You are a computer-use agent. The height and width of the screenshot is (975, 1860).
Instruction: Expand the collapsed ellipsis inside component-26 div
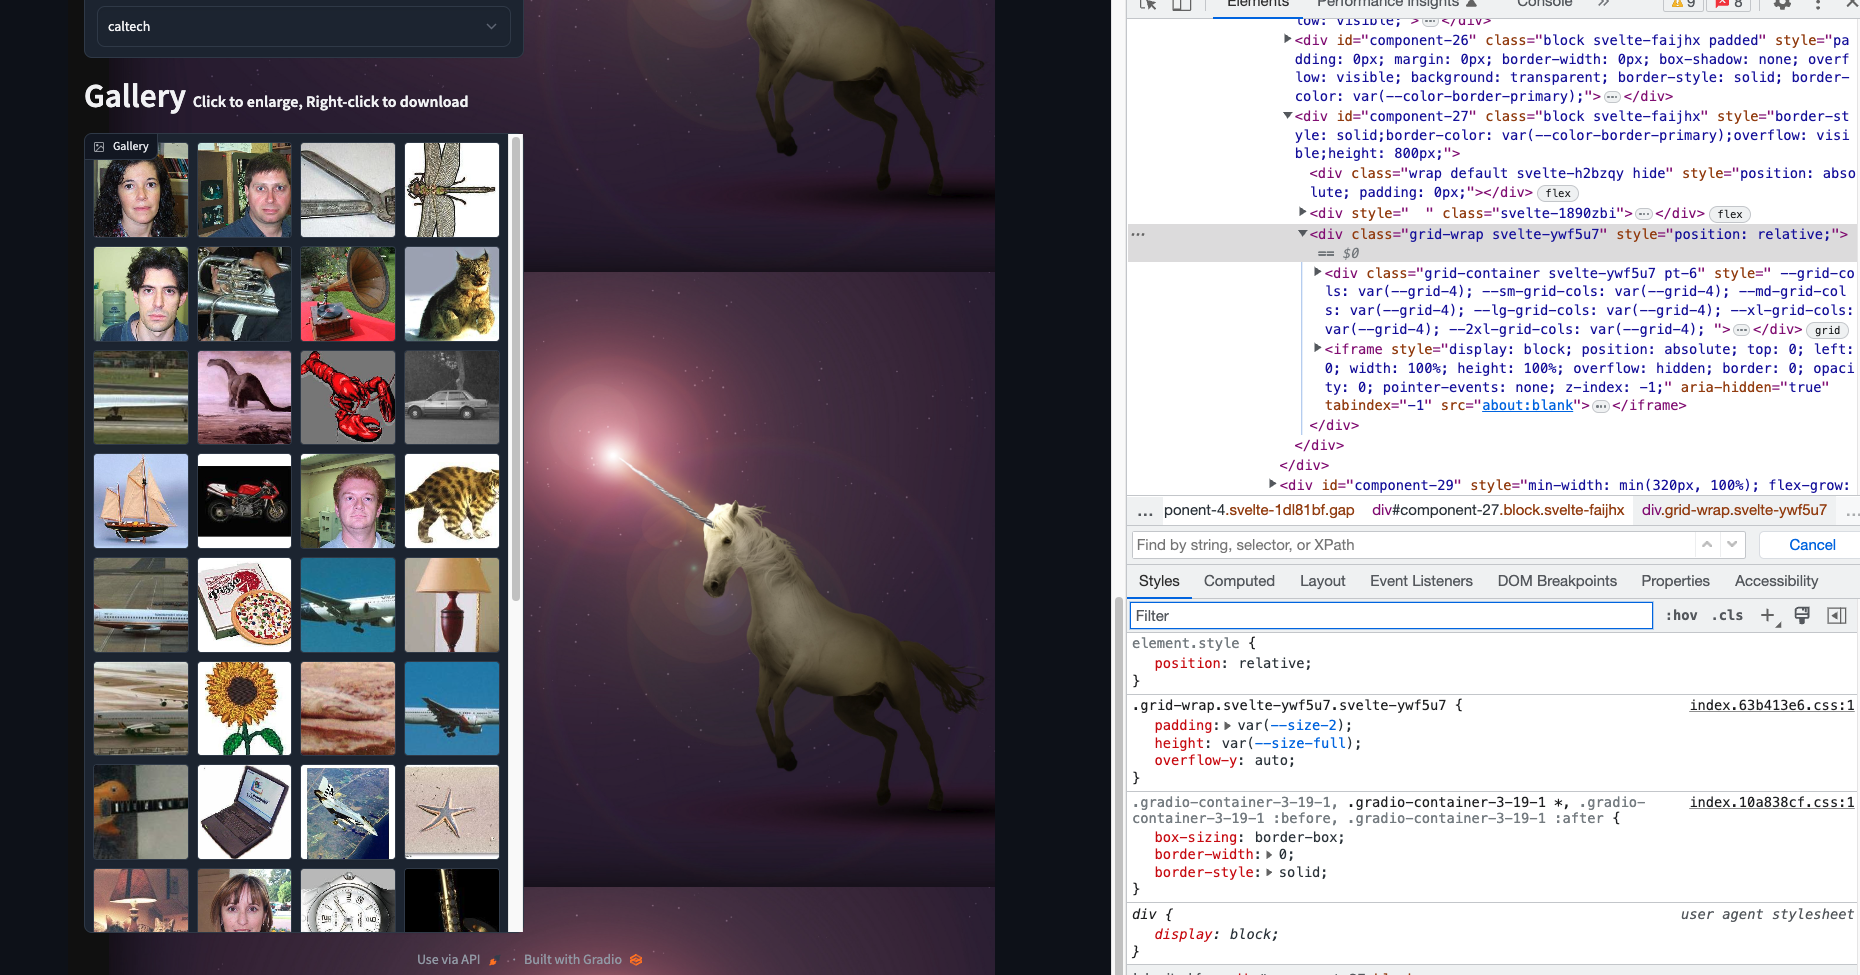click(x=1612, y=97)
